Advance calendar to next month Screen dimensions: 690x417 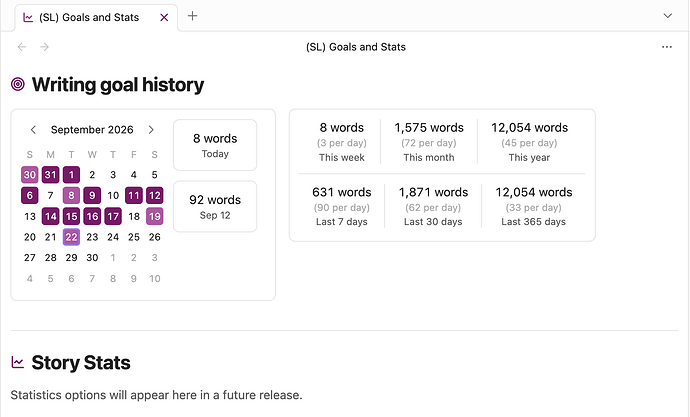pyautogui.click(x=151, y=130)
